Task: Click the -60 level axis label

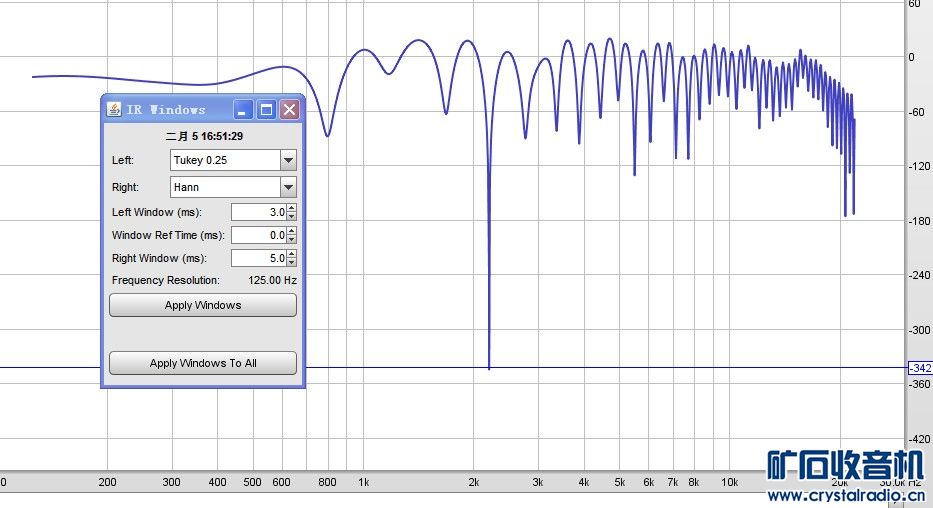Action: (x=917, y=112)
